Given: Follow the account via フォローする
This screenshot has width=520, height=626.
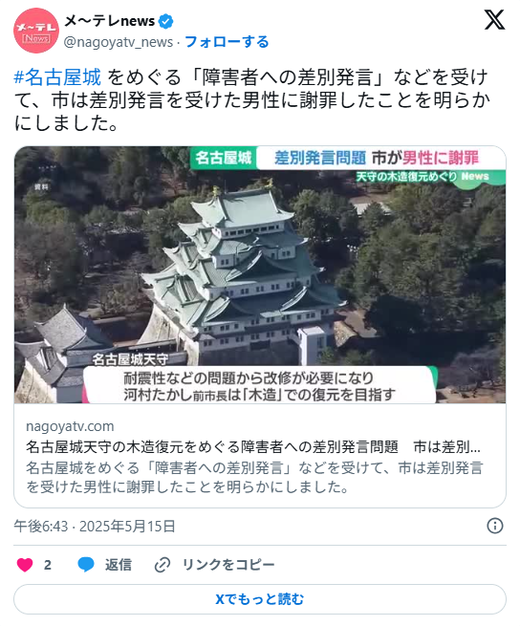Looking at the screenshot, I should (x=226, y=42).
